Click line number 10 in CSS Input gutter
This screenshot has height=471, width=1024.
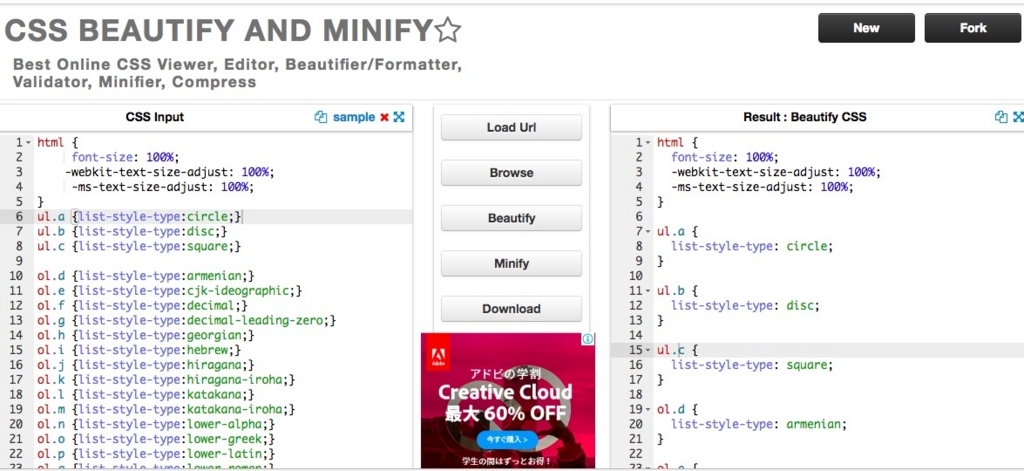(16, 276)
